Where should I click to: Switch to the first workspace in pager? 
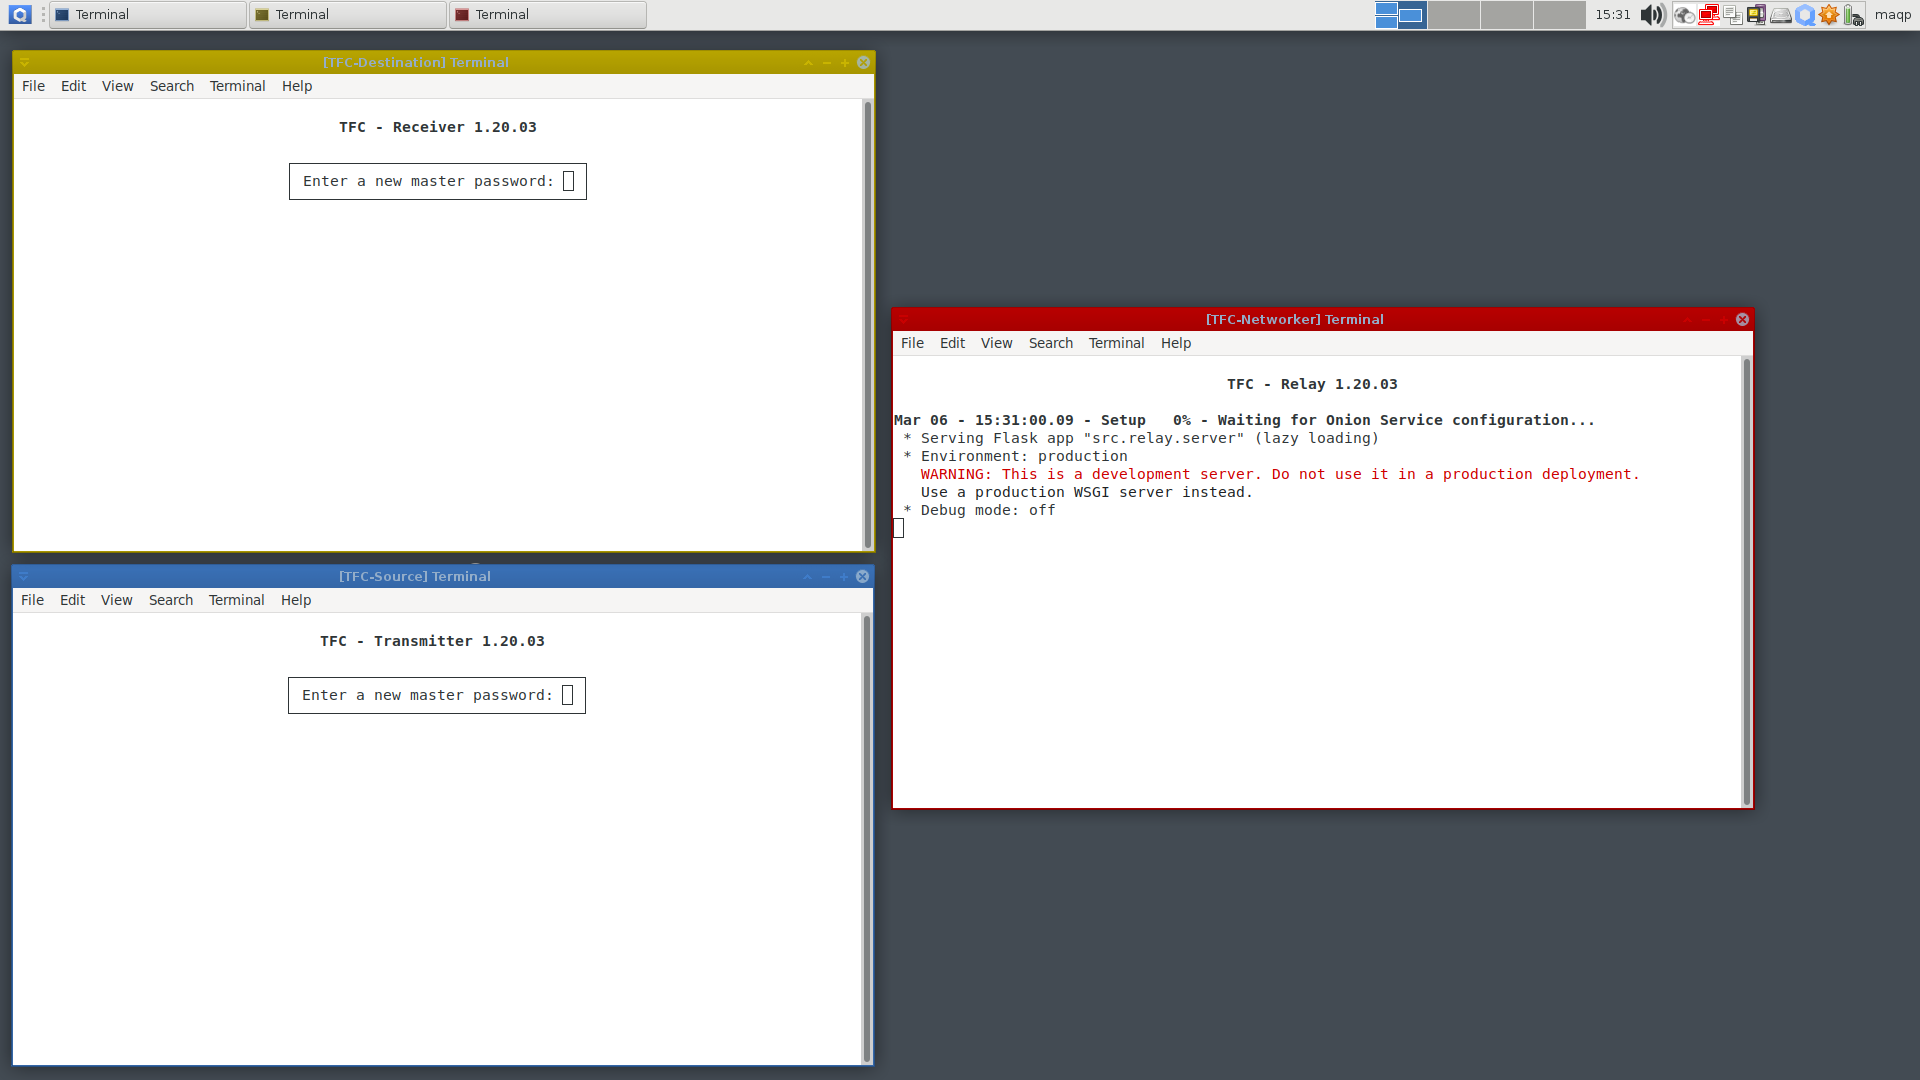[1401, 15]
